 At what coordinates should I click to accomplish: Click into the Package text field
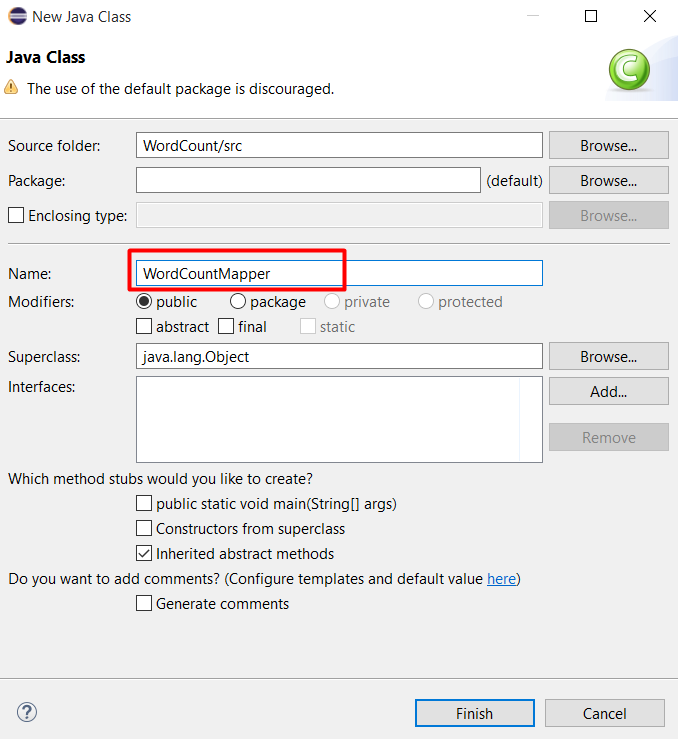(308, 180)
